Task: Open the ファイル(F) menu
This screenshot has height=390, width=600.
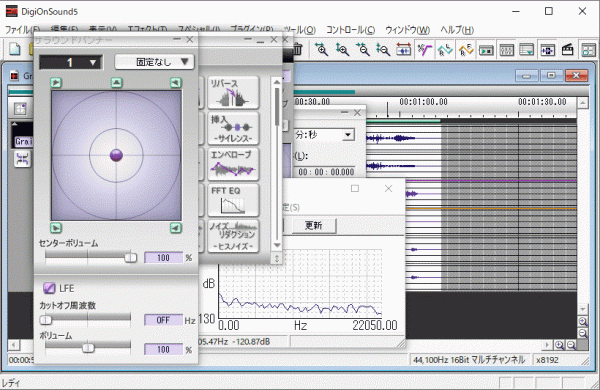Action: (x=22, y=30)
